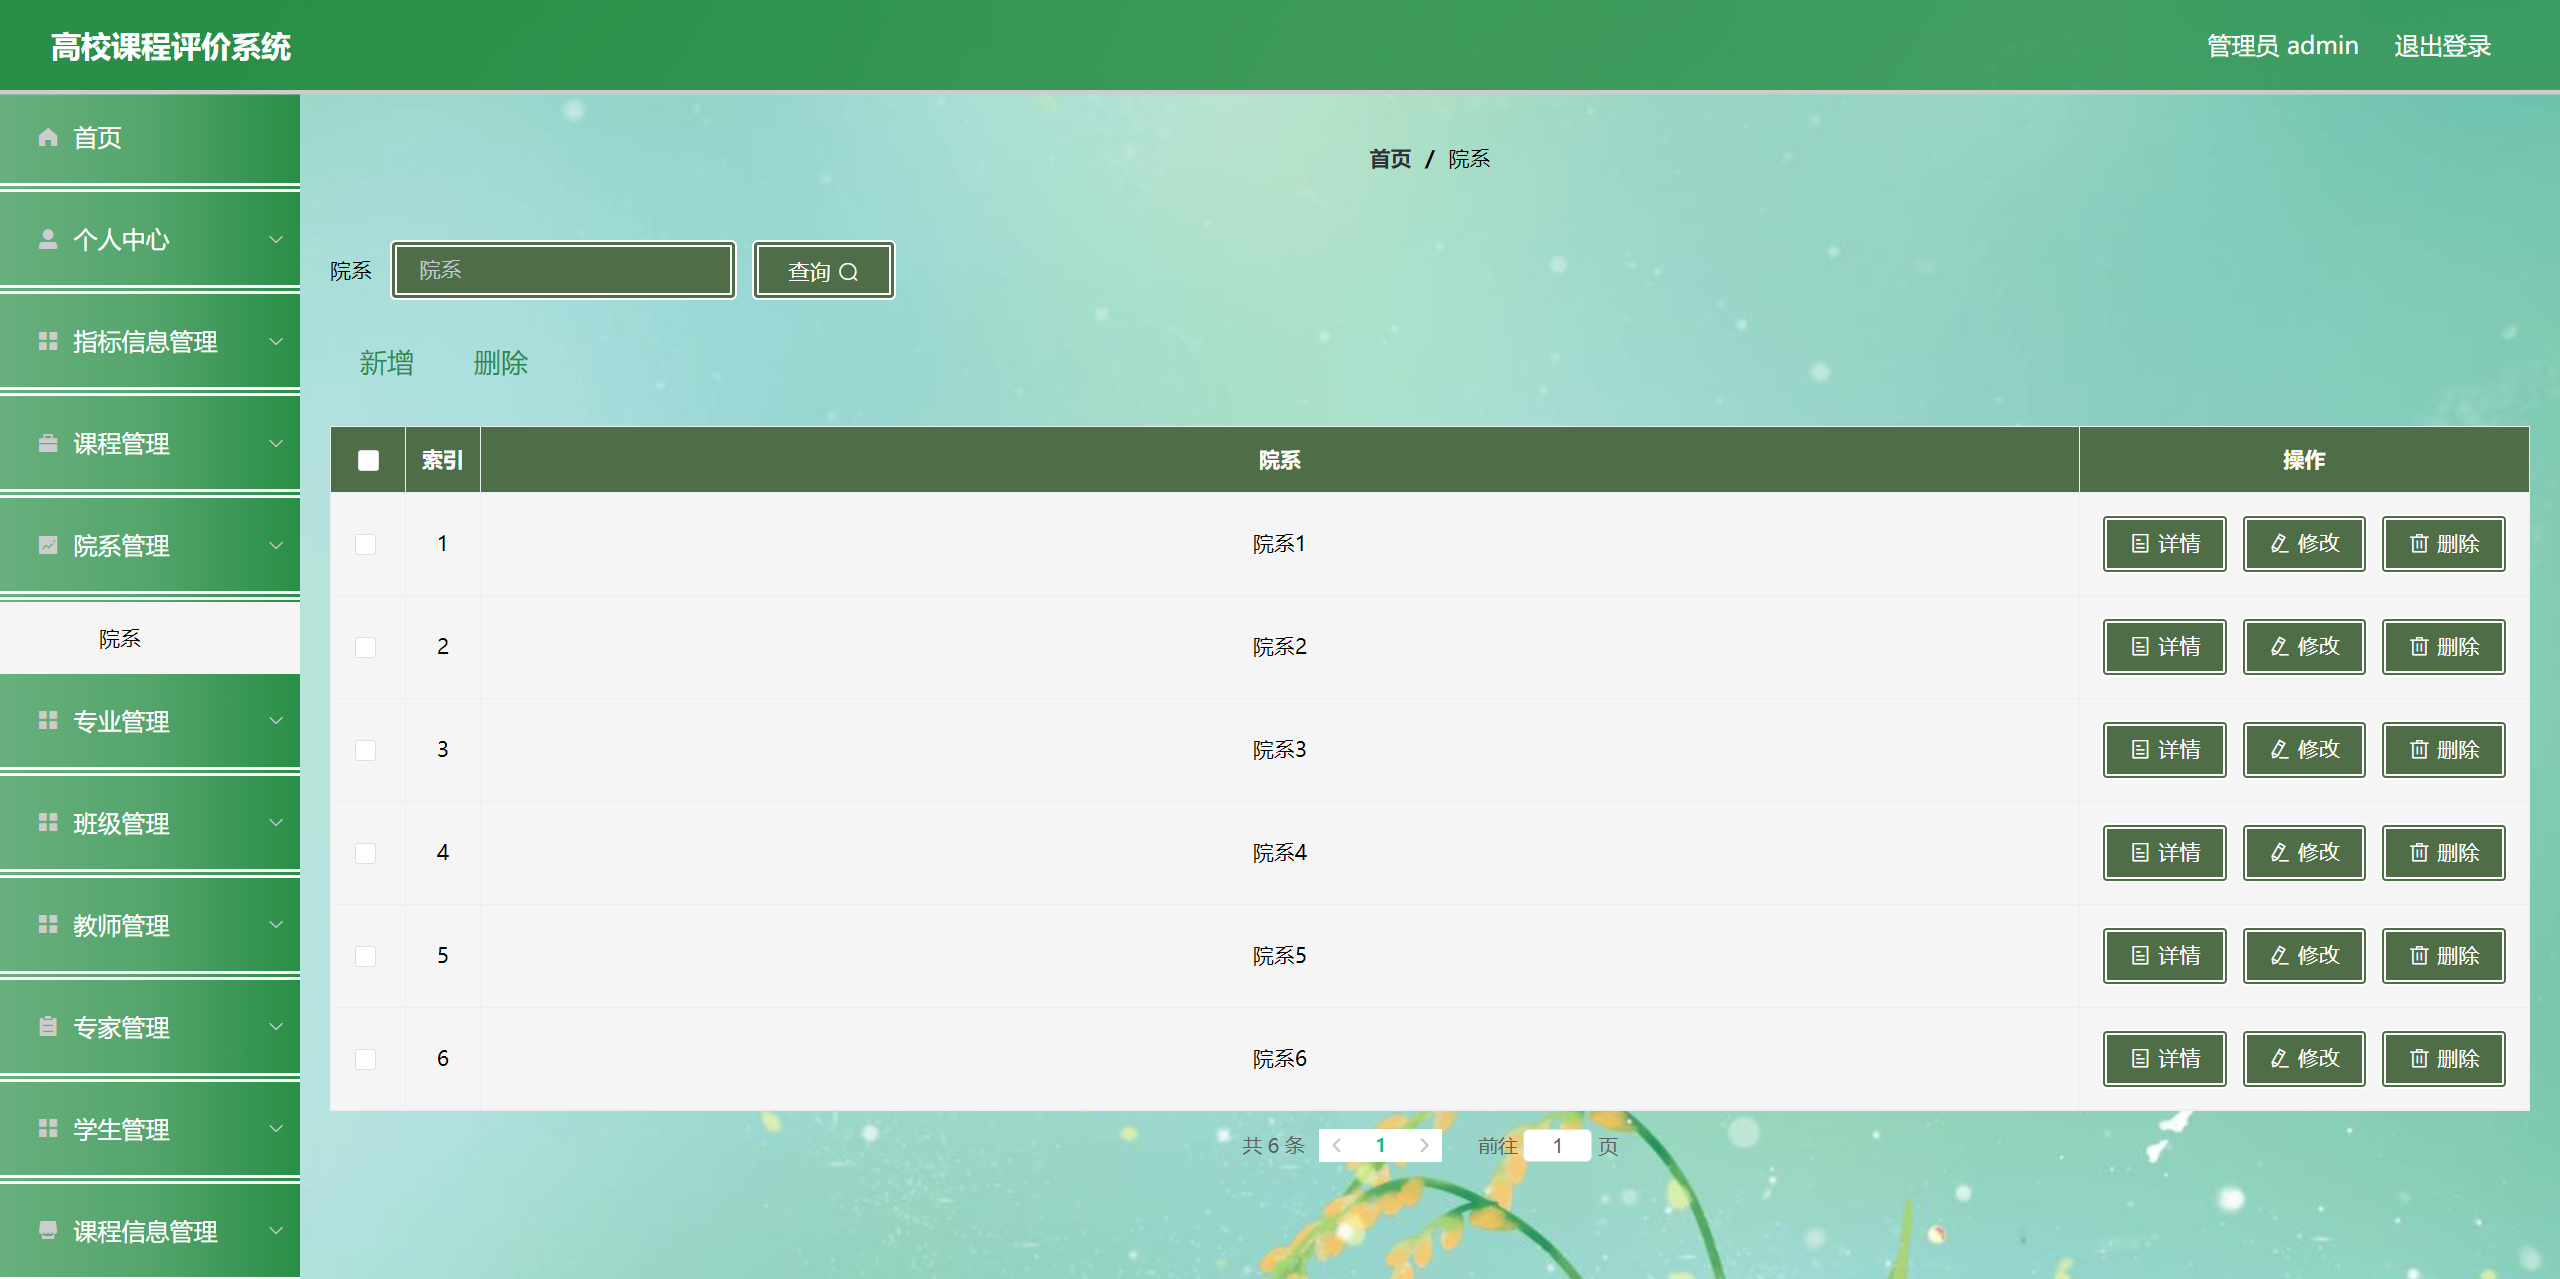Click the clipboard icon beside 专家管理
This screenshot has height=1279, width=2560.
[48, 1027]
